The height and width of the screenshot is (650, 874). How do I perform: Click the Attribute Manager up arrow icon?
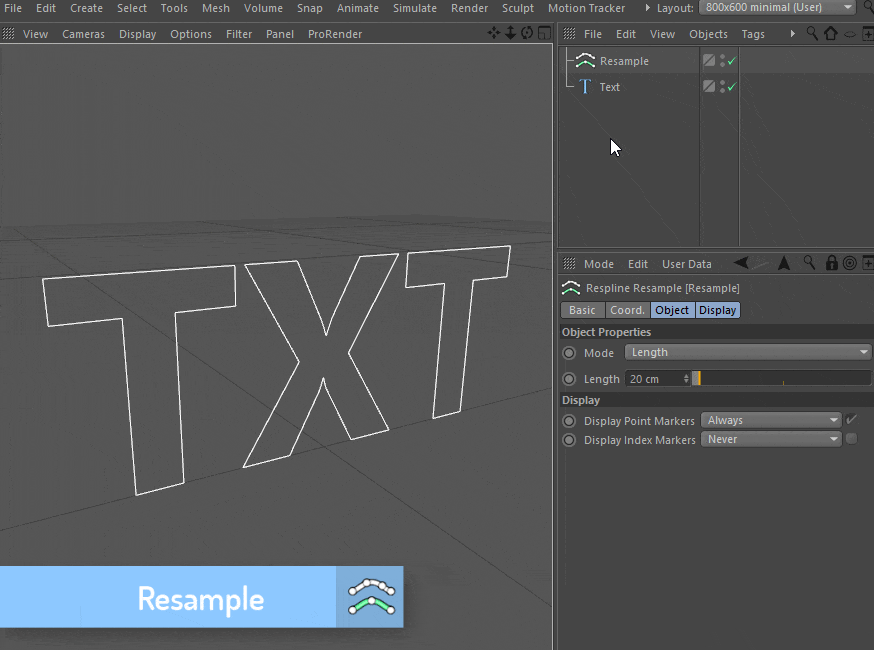tap(784, 263)
